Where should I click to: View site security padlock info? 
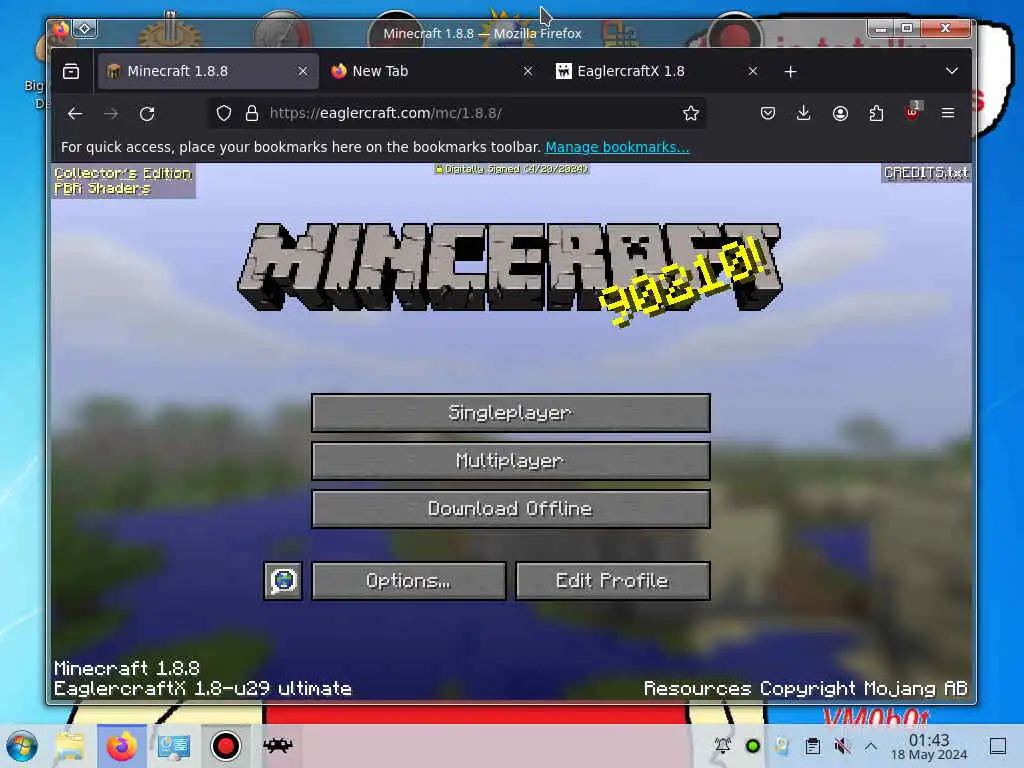pos(251,114)
